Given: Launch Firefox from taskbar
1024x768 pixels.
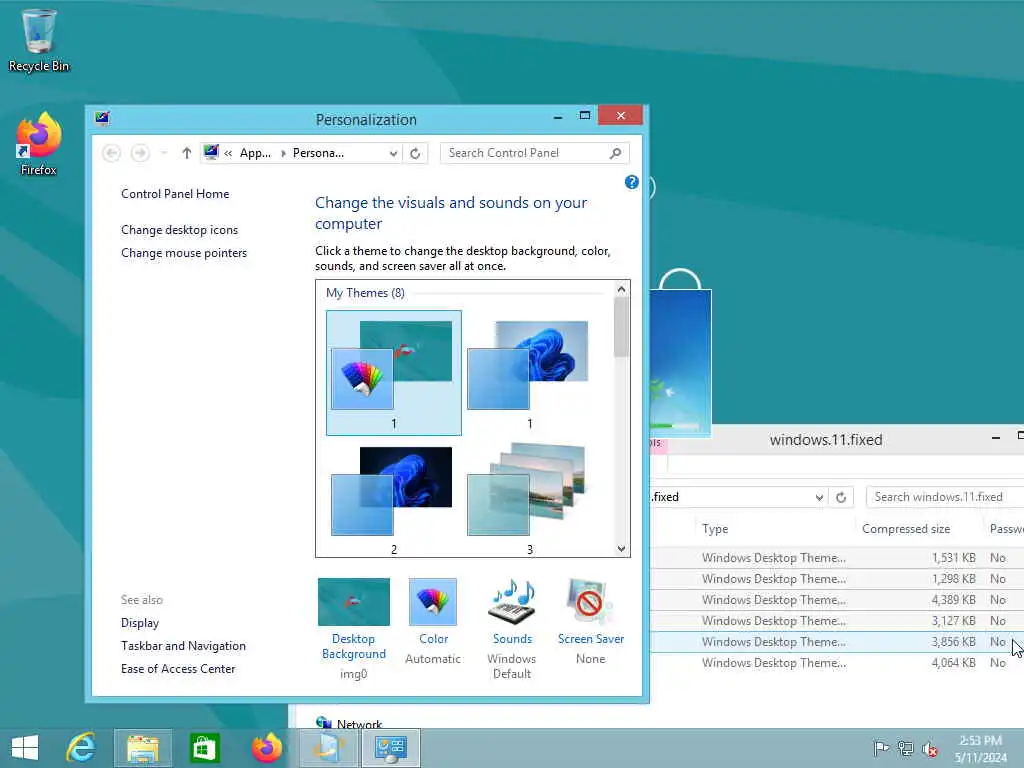Looking at the screenshot, I should click(266, 748).
